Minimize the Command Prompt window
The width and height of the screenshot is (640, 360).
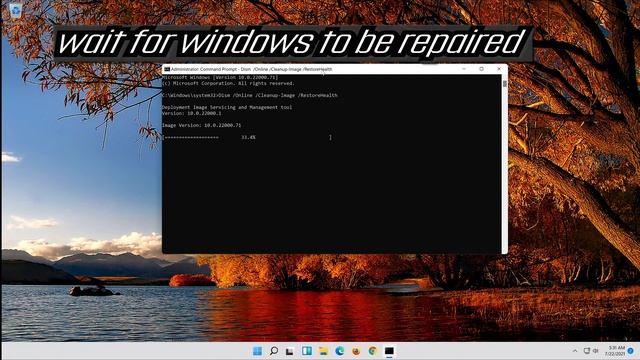coord(464,69)
